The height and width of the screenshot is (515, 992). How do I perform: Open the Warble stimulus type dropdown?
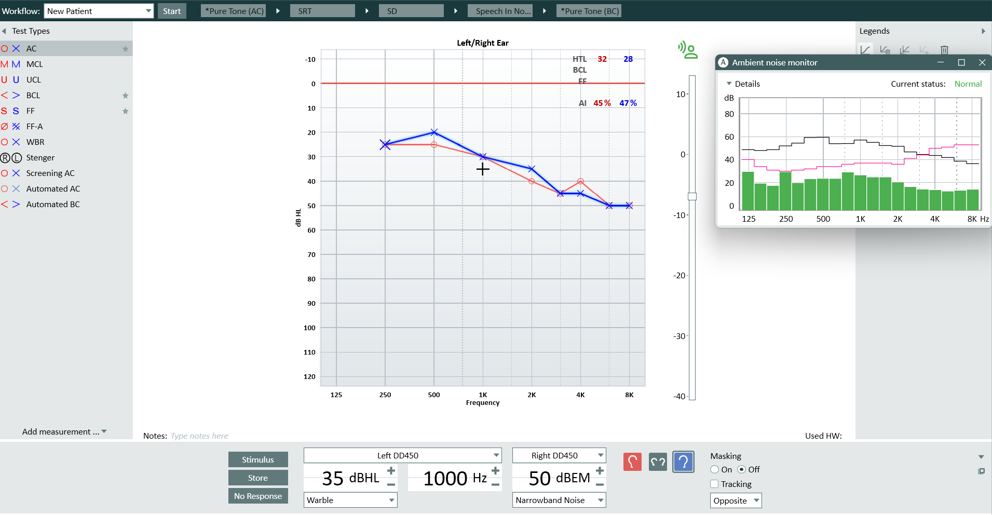click(x=350, y=500)
